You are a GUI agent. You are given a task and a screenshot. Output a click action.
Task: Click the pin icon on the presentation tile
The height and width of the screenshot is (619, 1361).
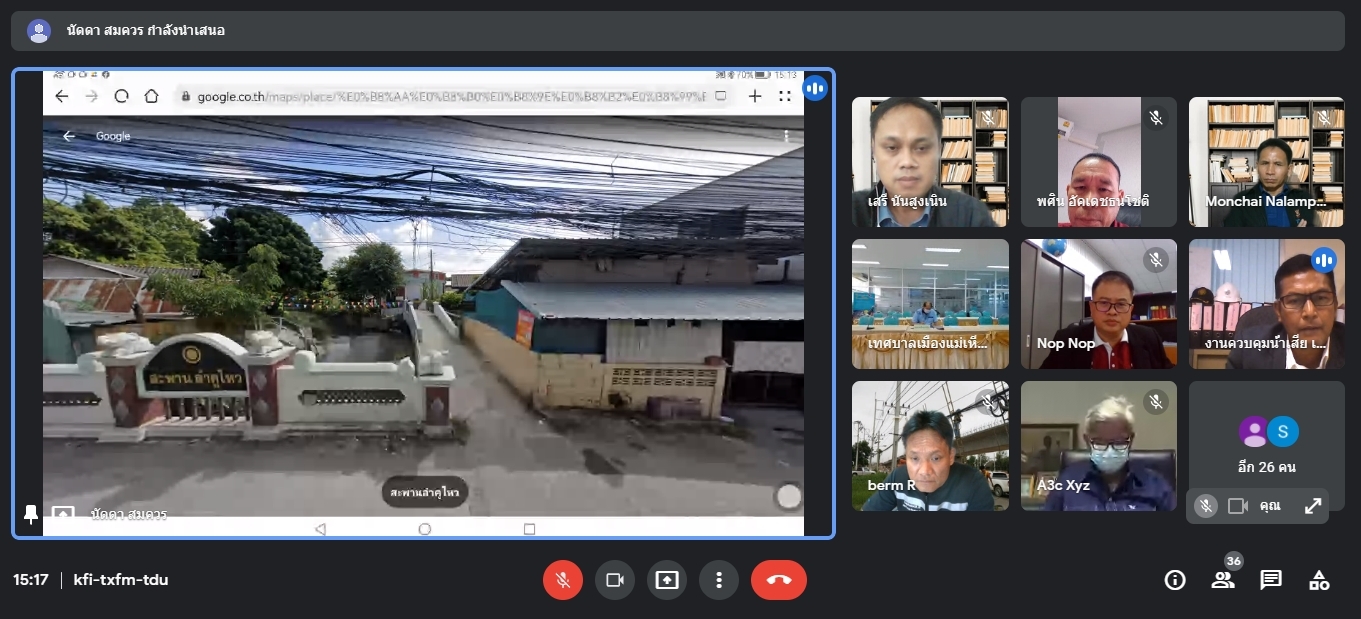pos(30,514)
